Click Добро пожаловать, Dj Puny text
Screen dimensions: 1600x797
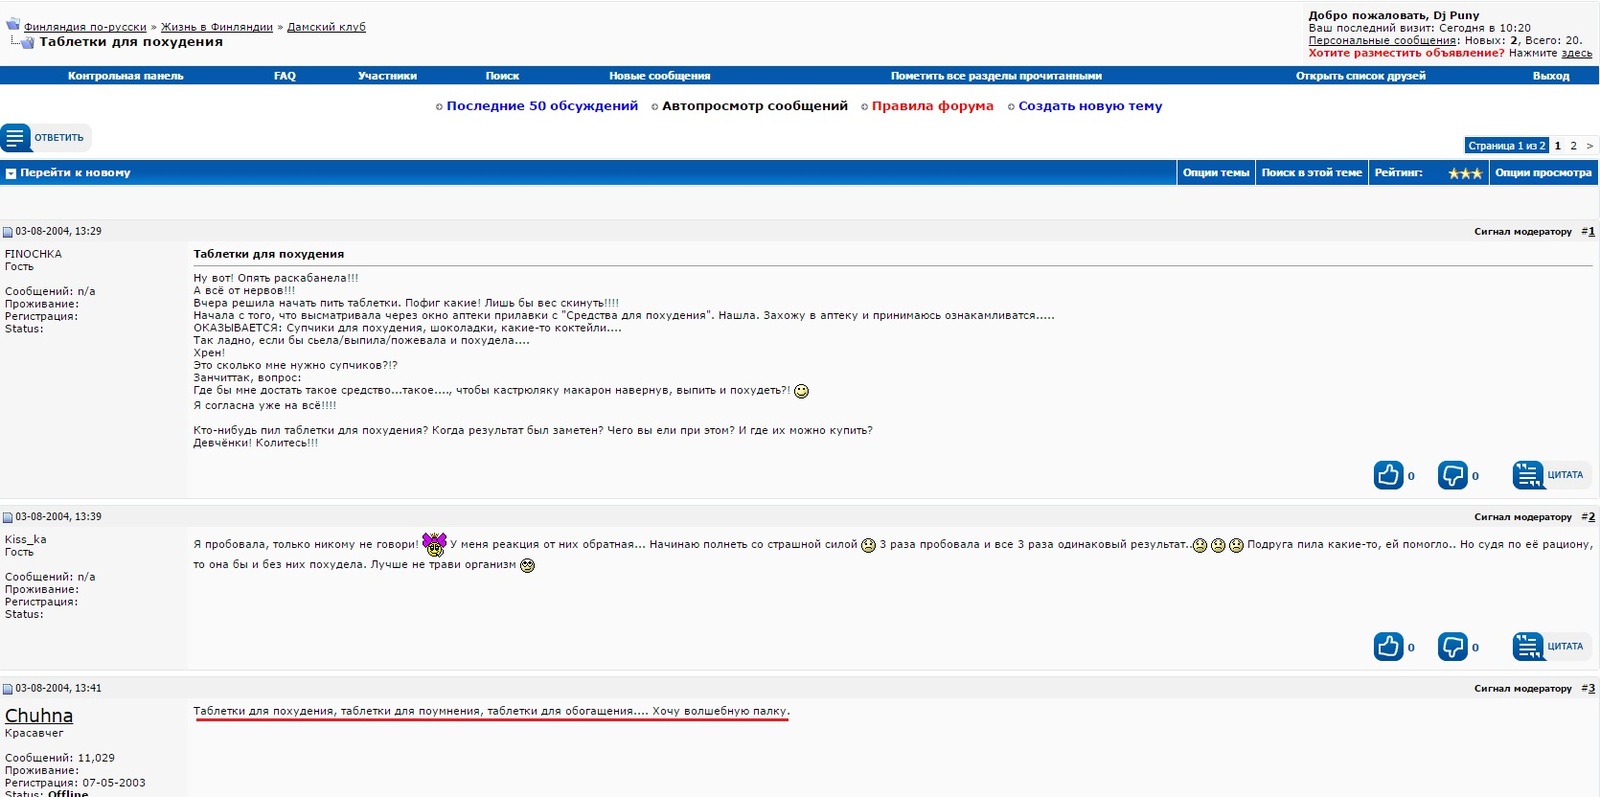tap(1393, 16)
